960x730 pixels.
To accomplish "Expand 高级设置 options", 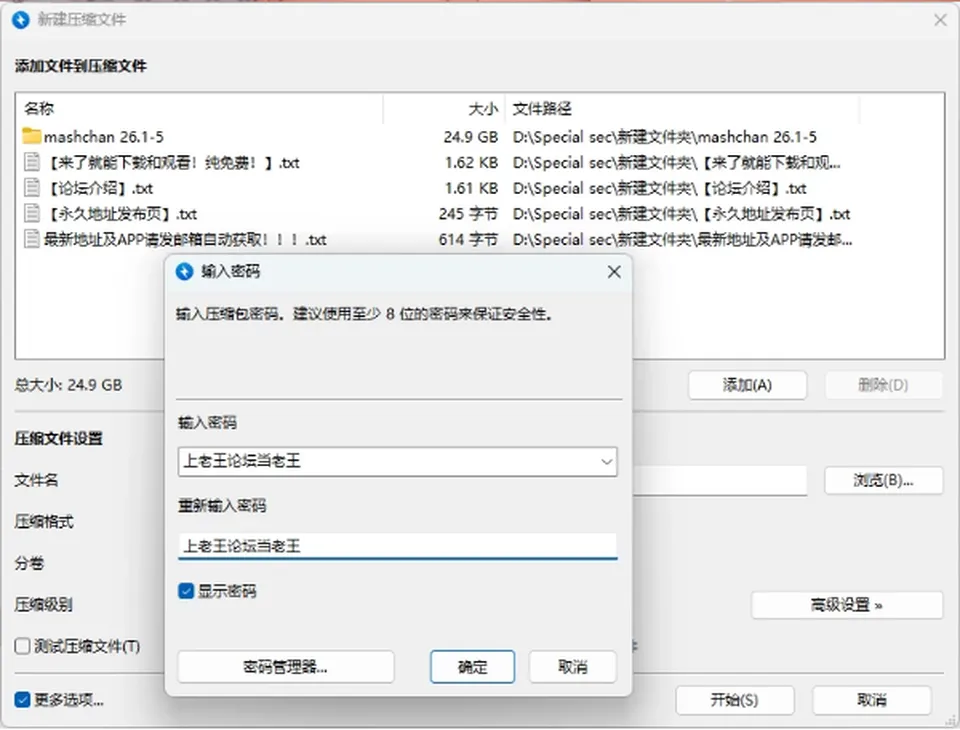I will point(847,606).
